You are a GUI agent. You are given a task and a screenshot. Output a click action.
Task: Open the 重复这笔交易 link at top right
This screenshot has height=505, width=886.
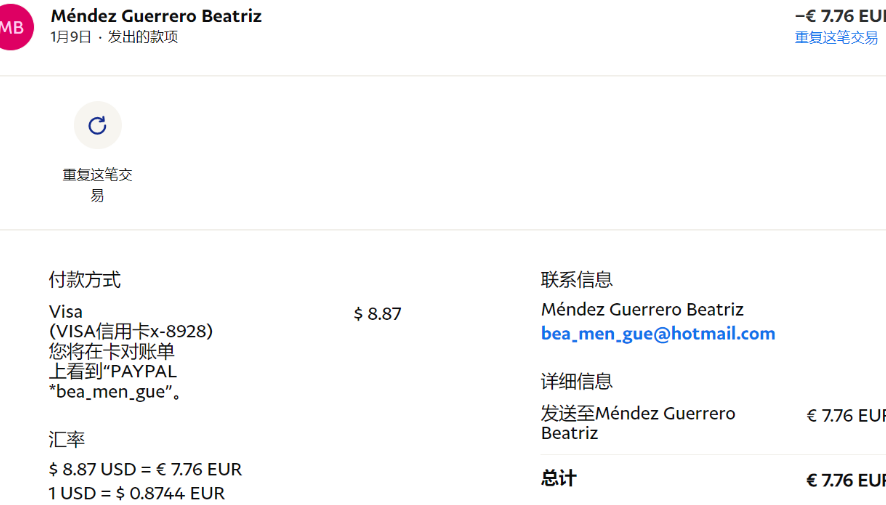pos(836,38)
